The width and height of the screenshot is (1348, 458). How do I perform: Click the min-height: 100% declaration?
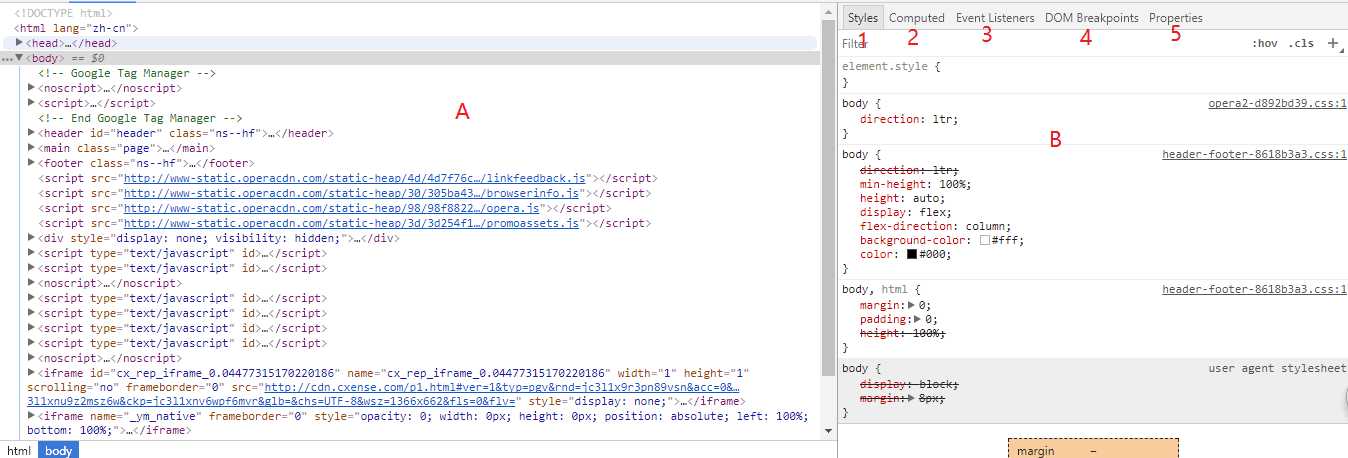pos(915,184)
